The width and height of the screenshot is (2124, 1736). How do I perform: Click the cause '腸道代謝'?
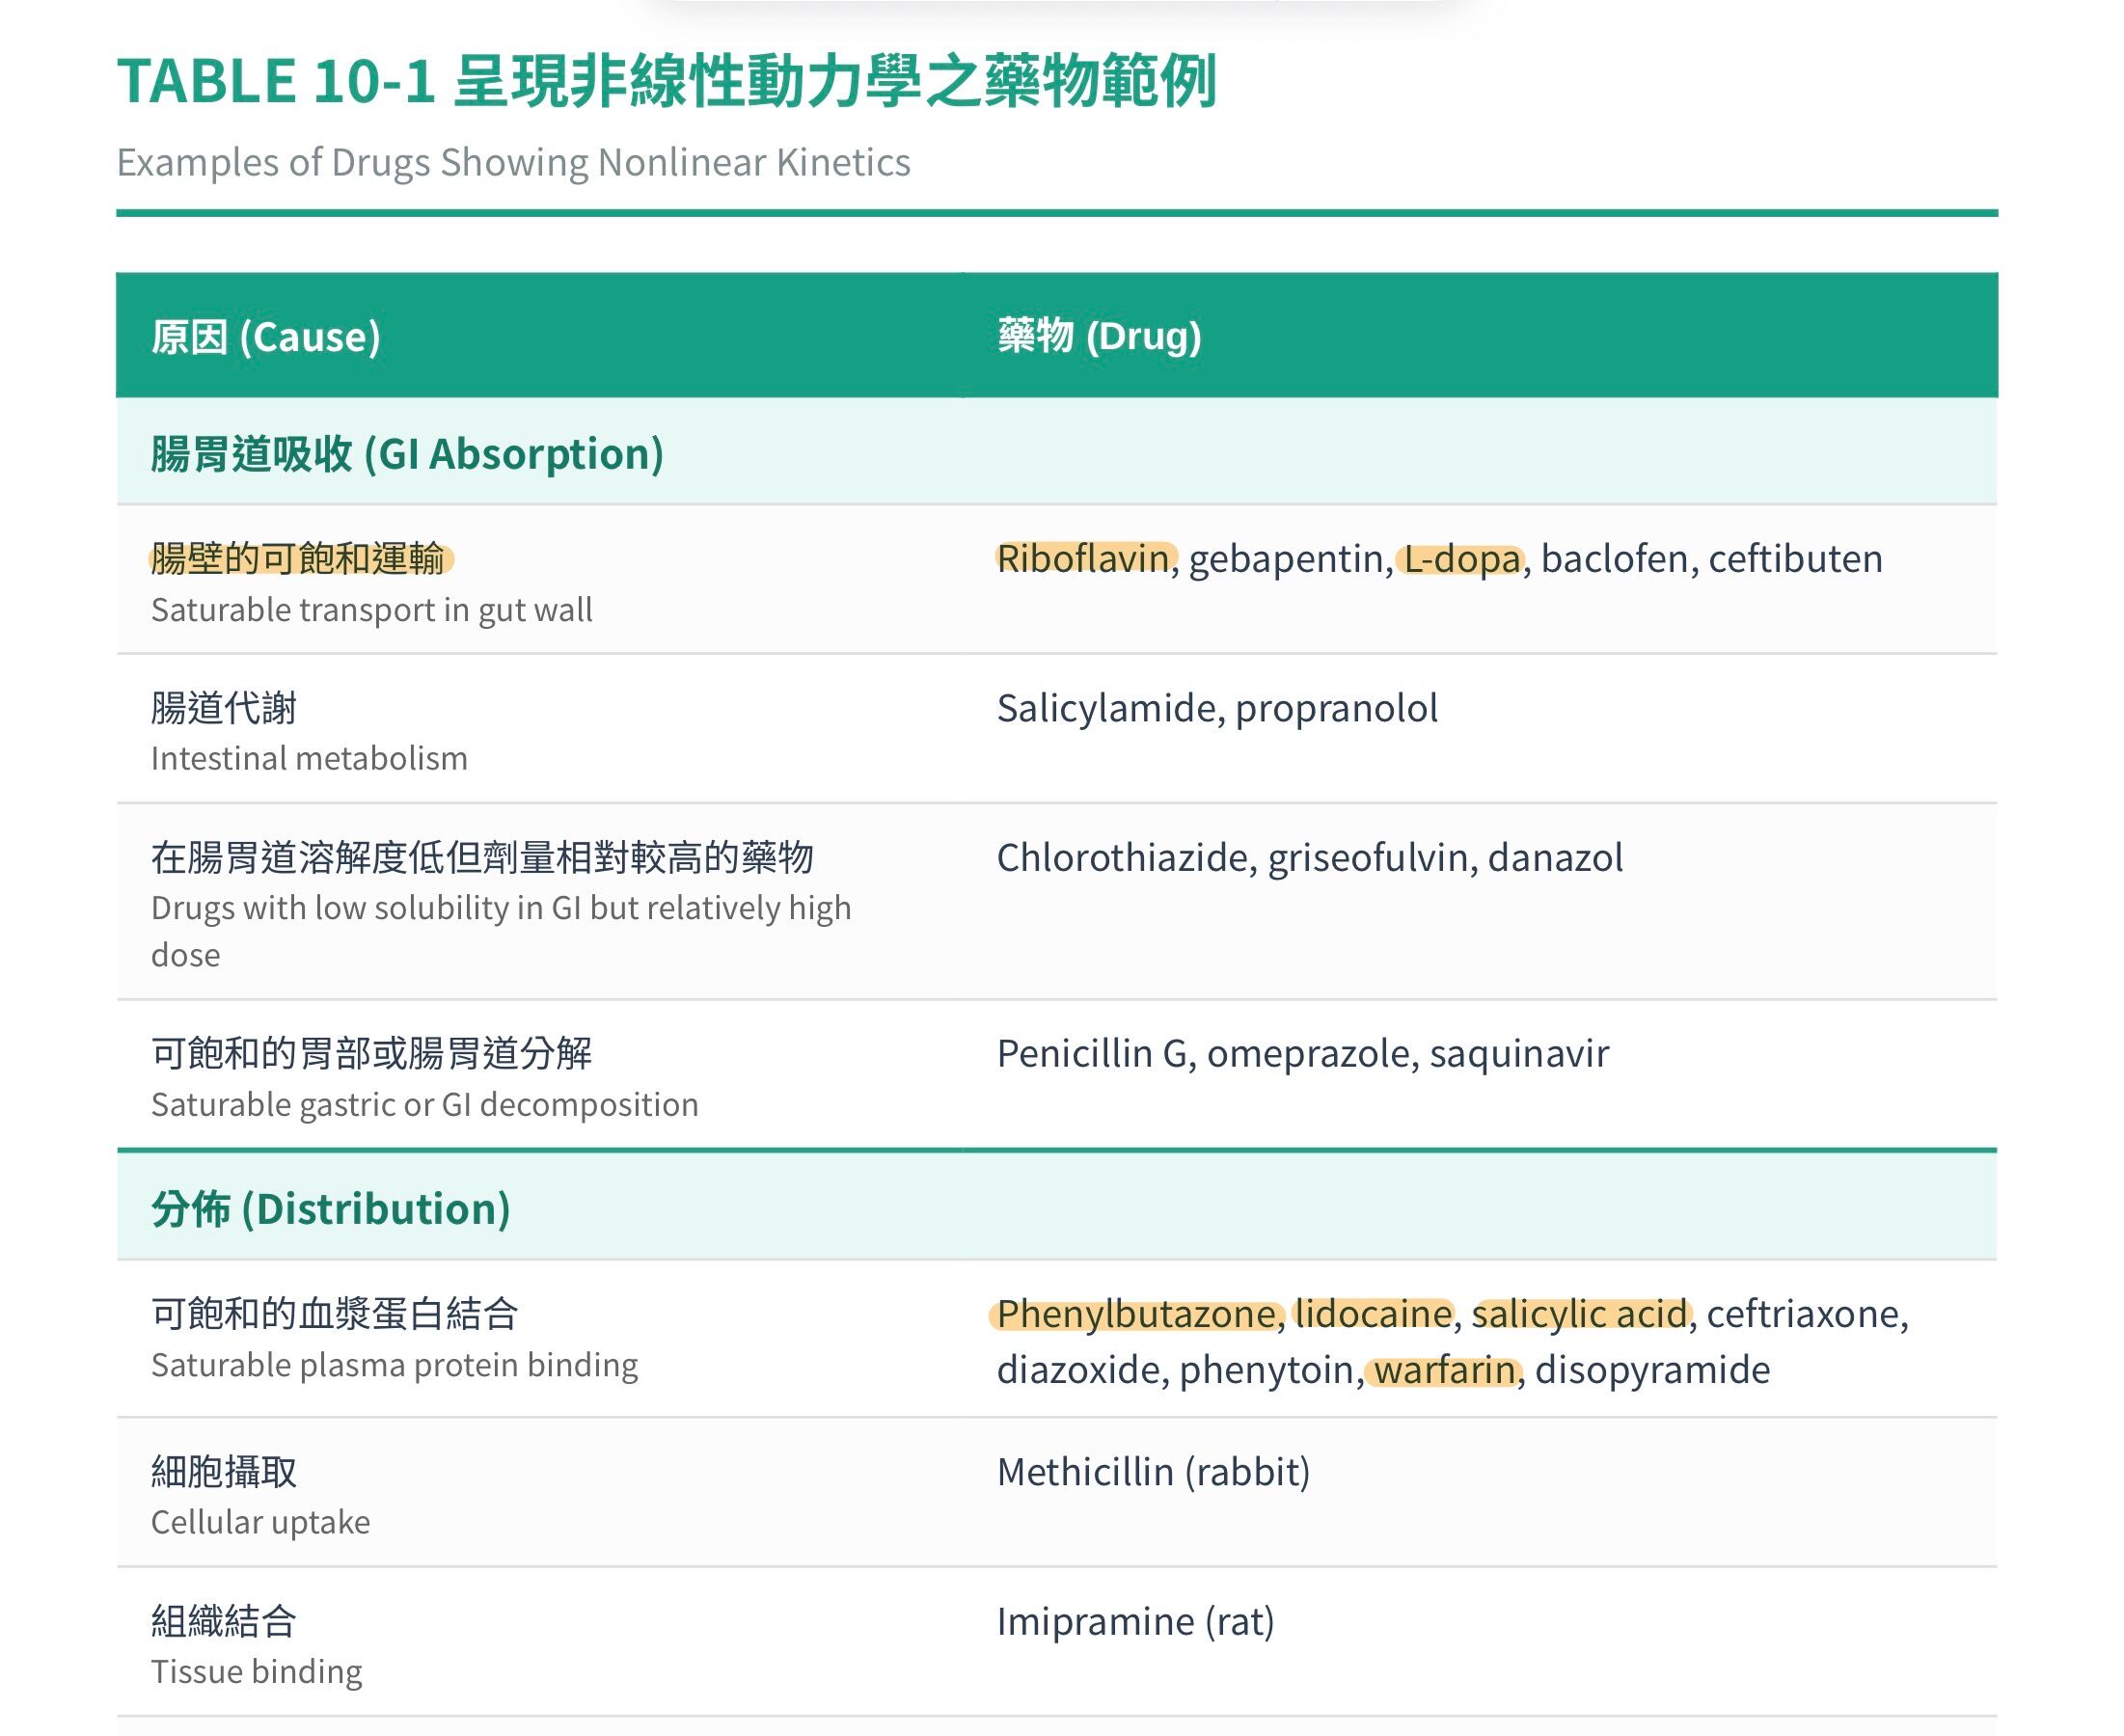(x=224, y=707)
